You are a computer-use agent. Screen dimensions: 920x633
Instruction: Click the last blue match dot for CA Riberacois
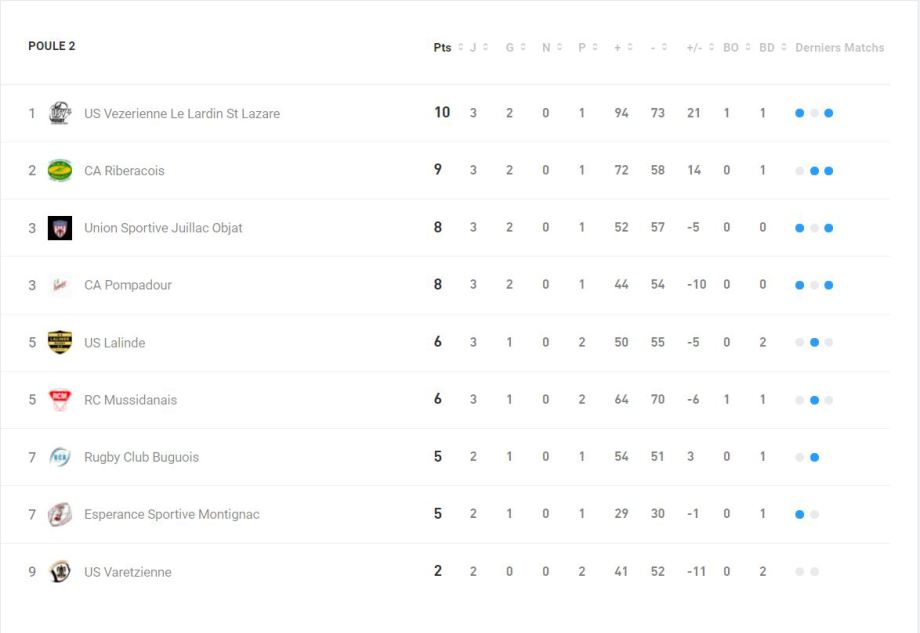point(829,171)
